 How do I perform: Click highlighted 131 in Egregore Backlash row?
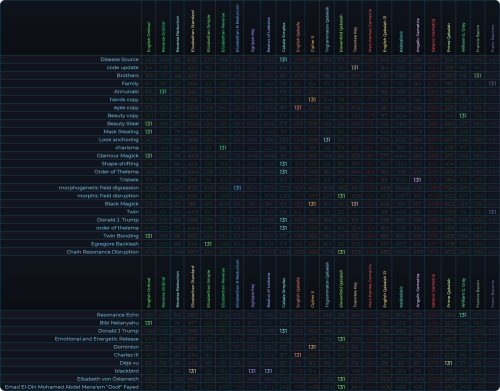(x=208, y=244)
